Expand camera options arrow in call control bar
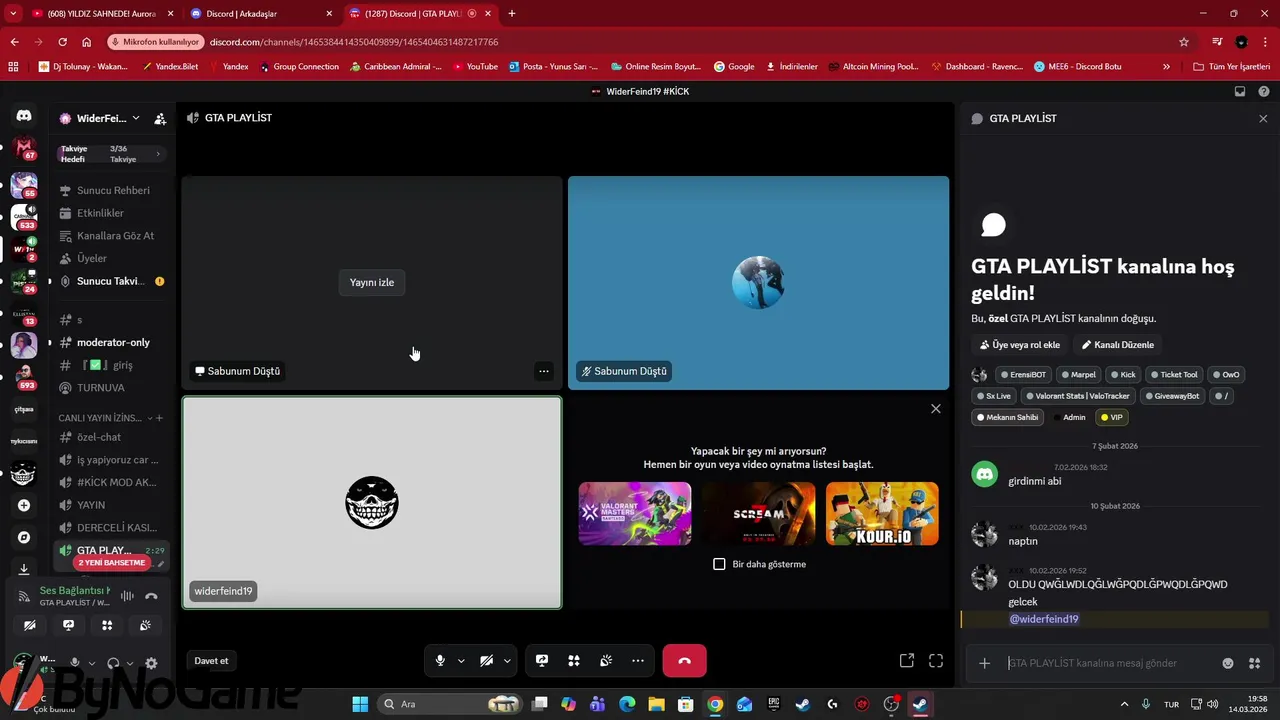This screenshot has height=720, width=1280. point(507,661)
